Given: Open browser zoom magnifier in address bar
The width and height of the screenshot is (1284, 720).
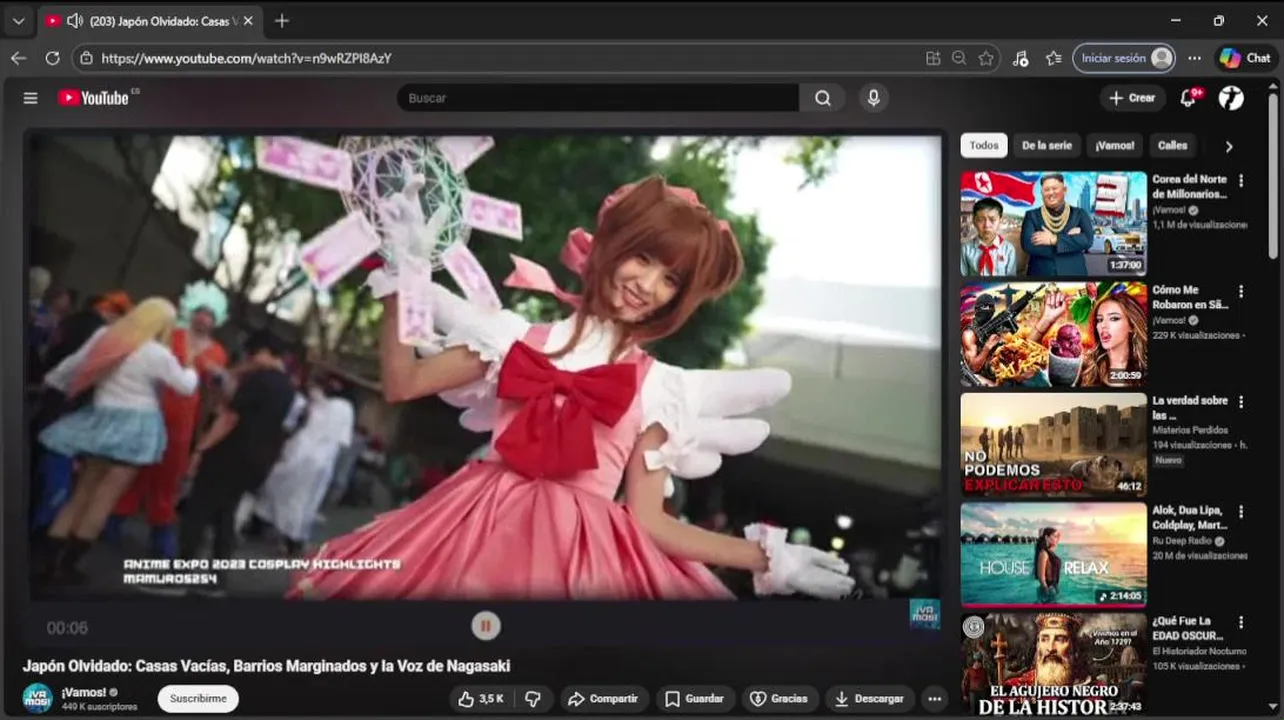Looking at the screenshot, I should click(x=959, y=58).
